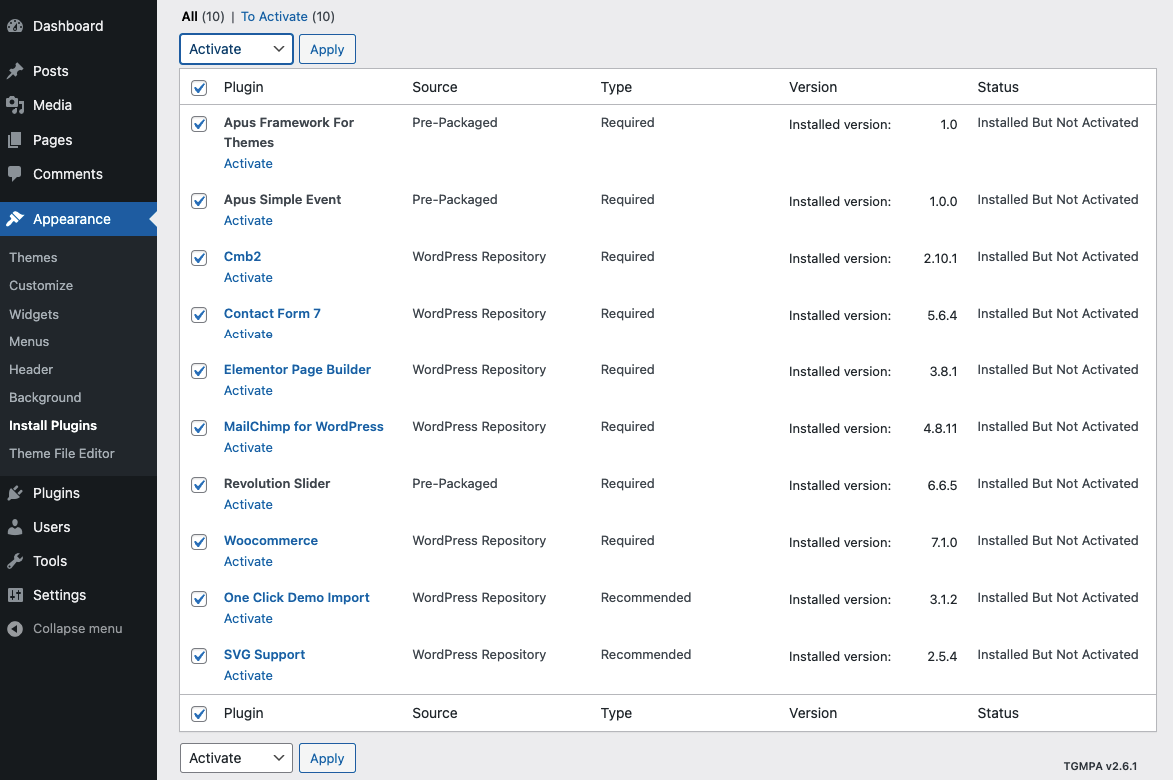Screen dimensions: 1173x780
Task: Click the Users person icon
Action: 15,527
